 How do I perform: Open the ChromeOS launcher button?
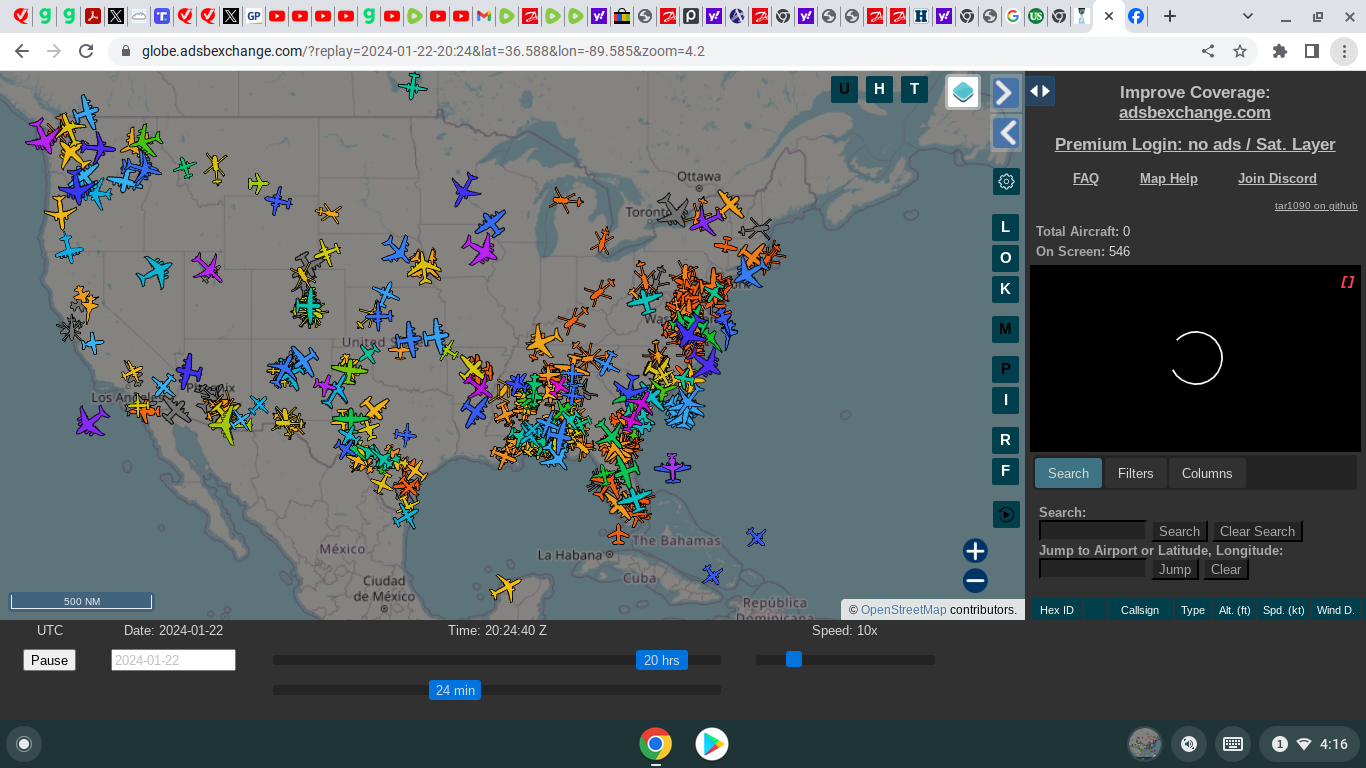click(x=24, y=744)
